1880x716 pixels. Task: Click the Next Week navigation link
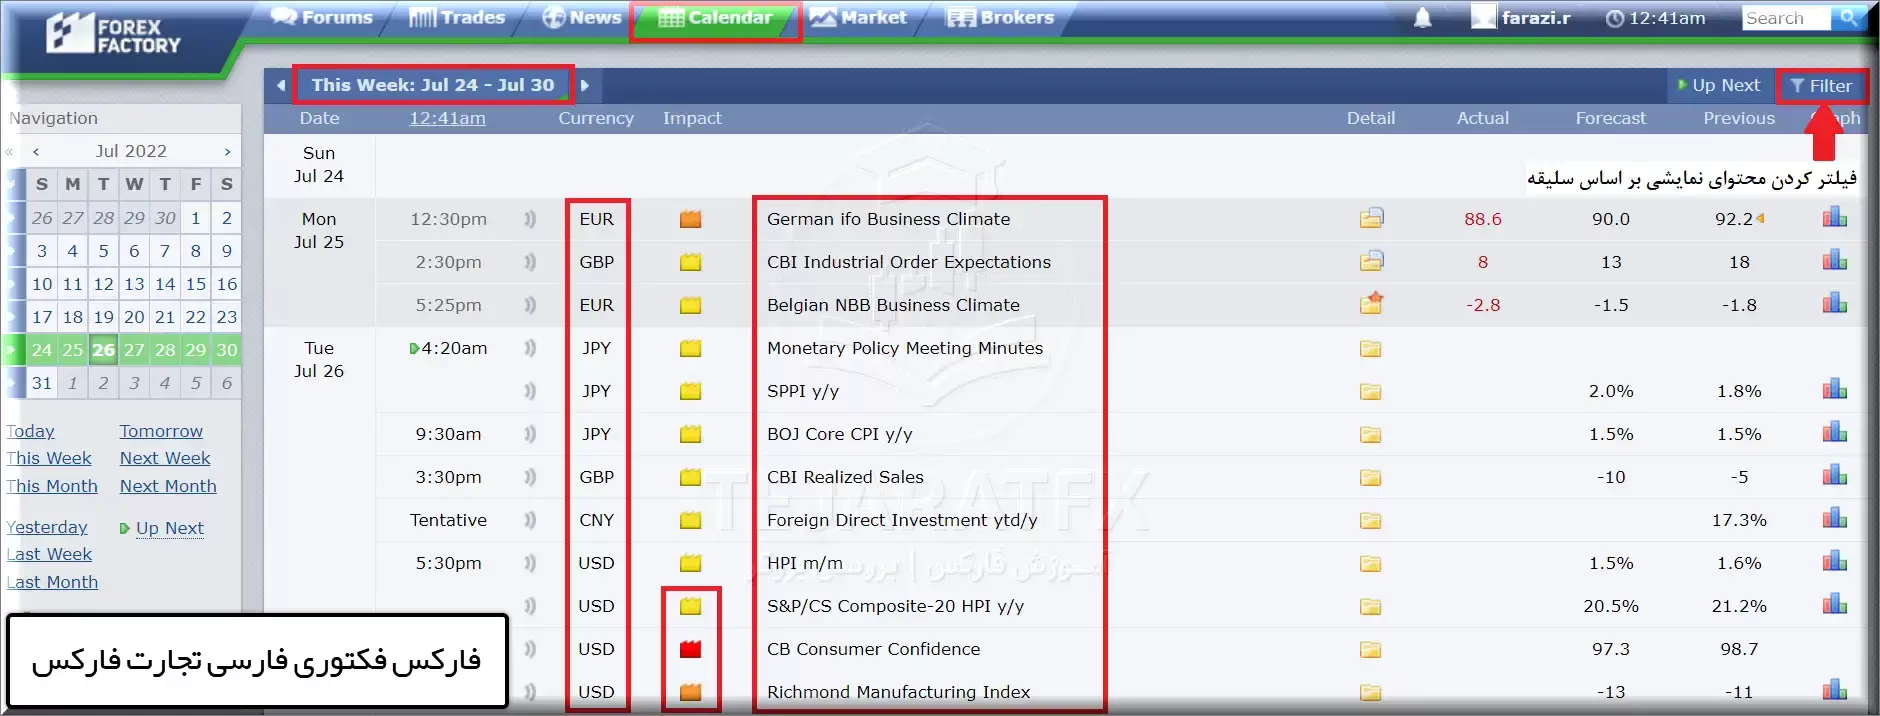[x=165, y=458]
